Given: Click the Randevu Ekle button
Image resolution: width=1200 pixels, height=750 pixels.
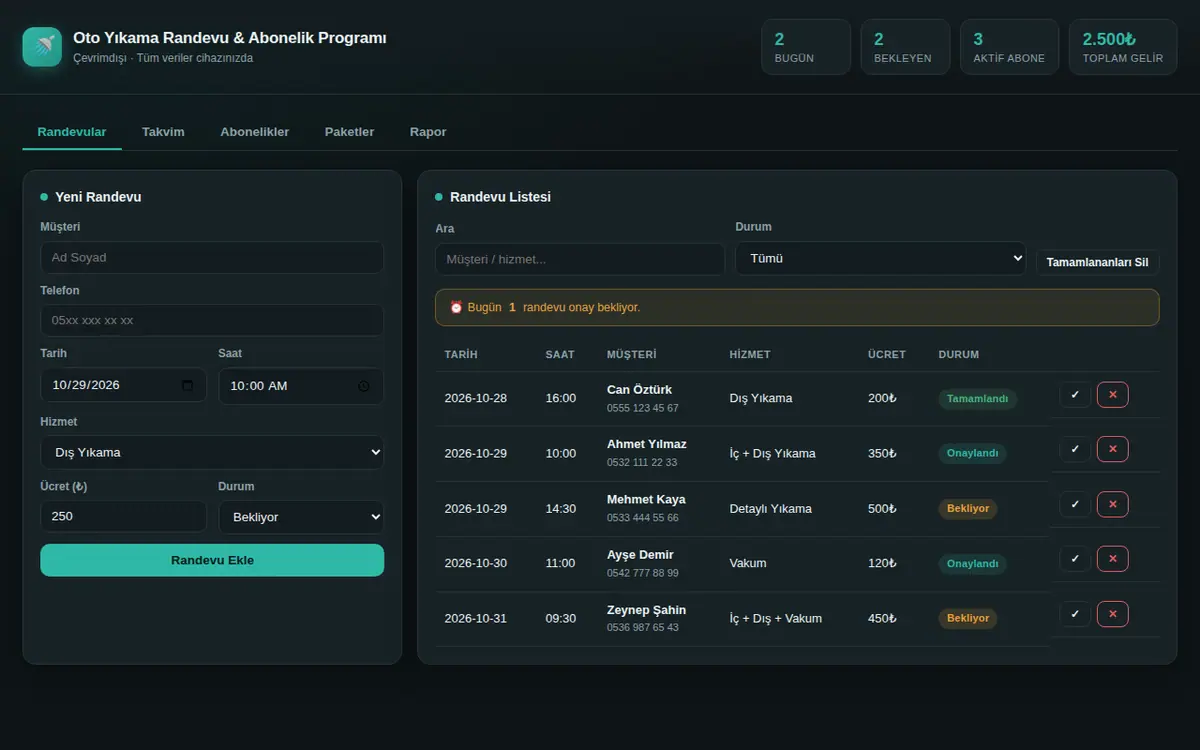Looking at the screenshot, I should tap(212, 560).
